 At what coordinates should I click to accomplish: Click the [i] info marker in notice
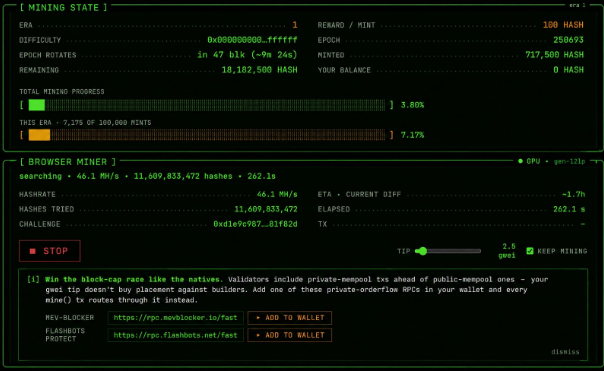point(33,279)
